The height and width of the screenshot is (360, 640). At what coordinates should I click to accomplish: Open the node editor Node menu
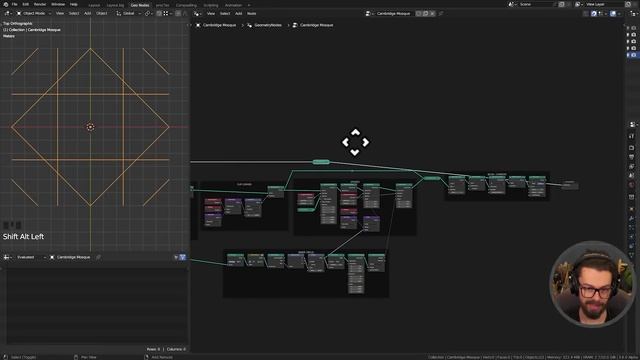click(x=251, y=13)
